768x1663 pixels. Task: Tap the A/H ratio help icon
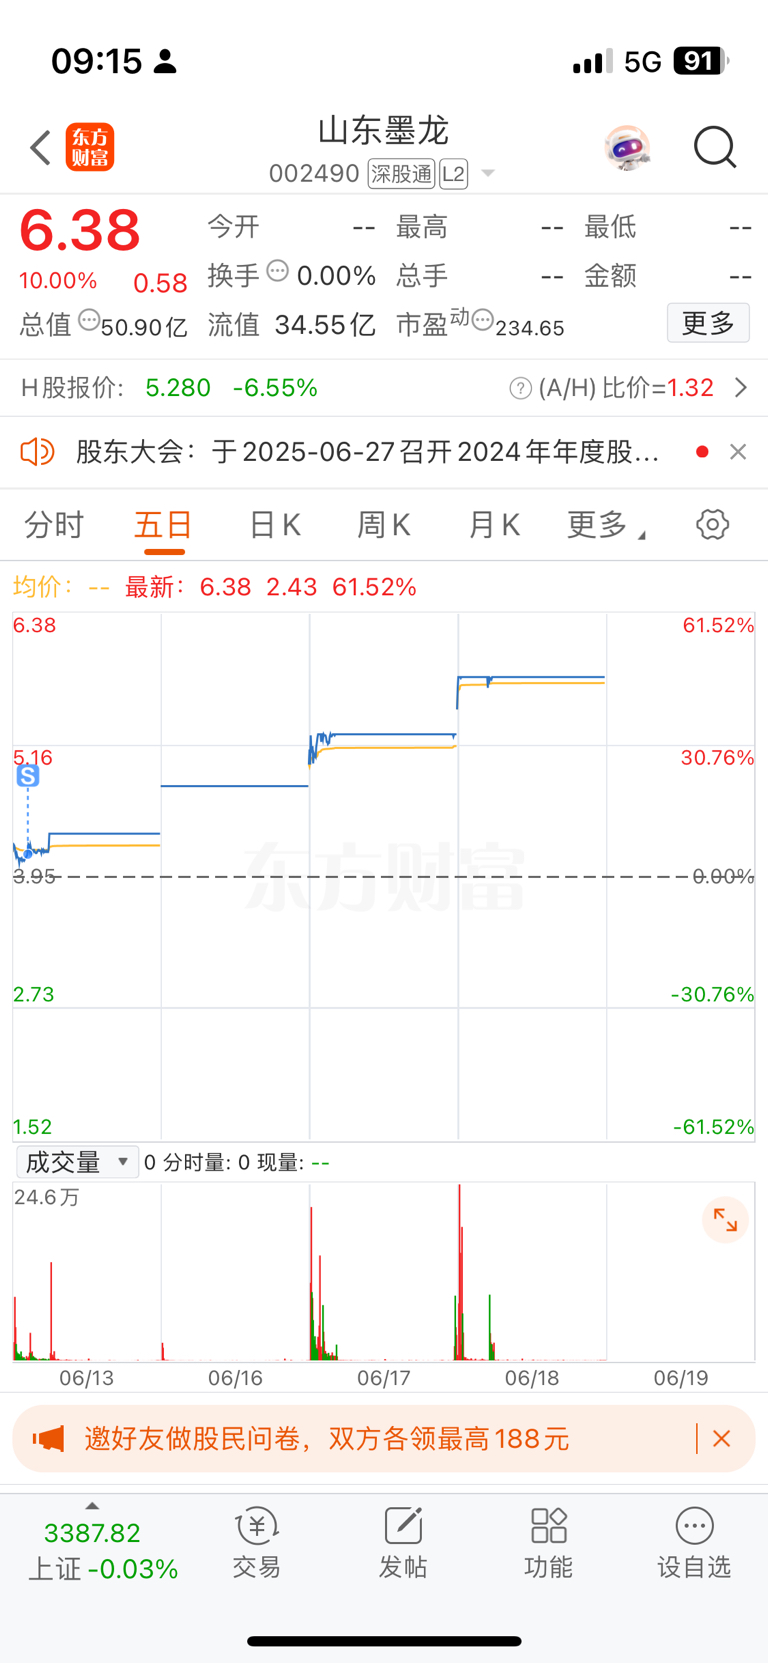click(x=520, y=388)
